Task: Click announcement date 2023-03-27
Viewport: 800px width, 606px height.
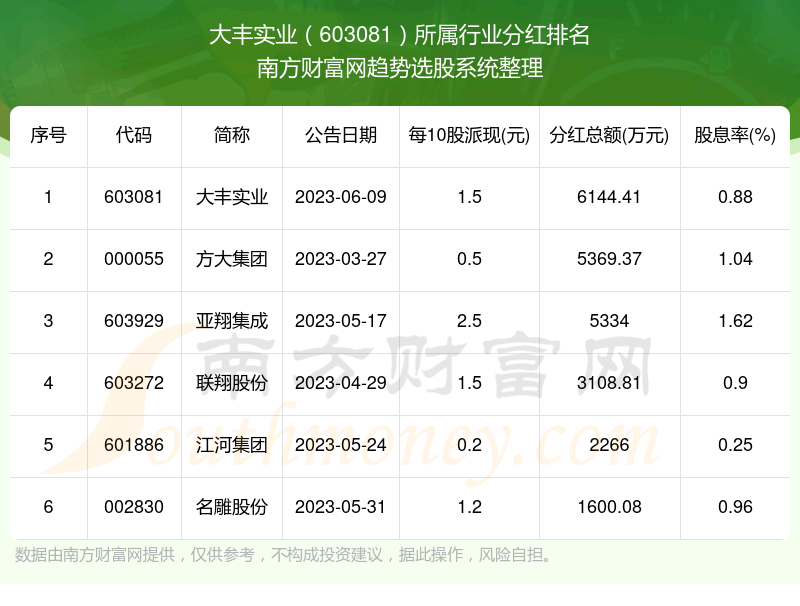Action: pos(341,259)
